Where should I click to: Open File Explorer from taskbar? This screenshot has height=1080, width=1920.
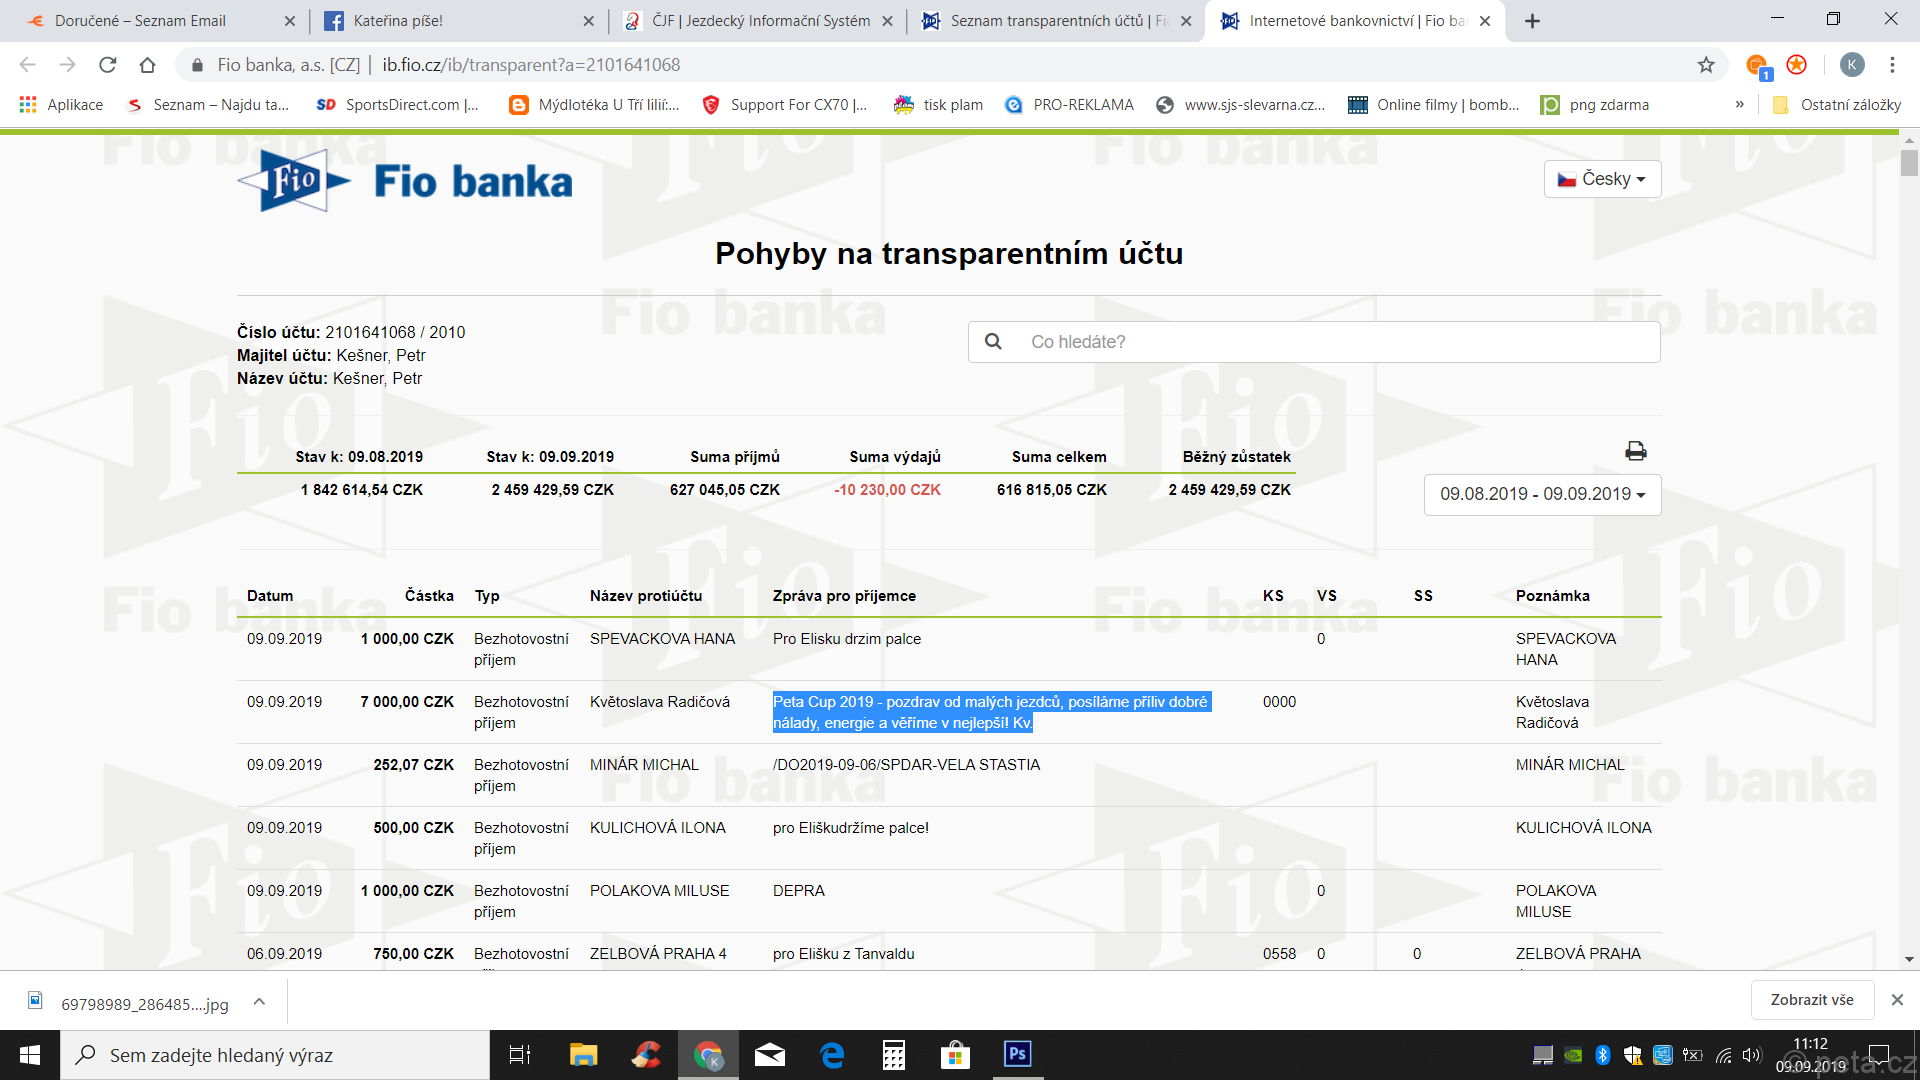click(583, 1054)
